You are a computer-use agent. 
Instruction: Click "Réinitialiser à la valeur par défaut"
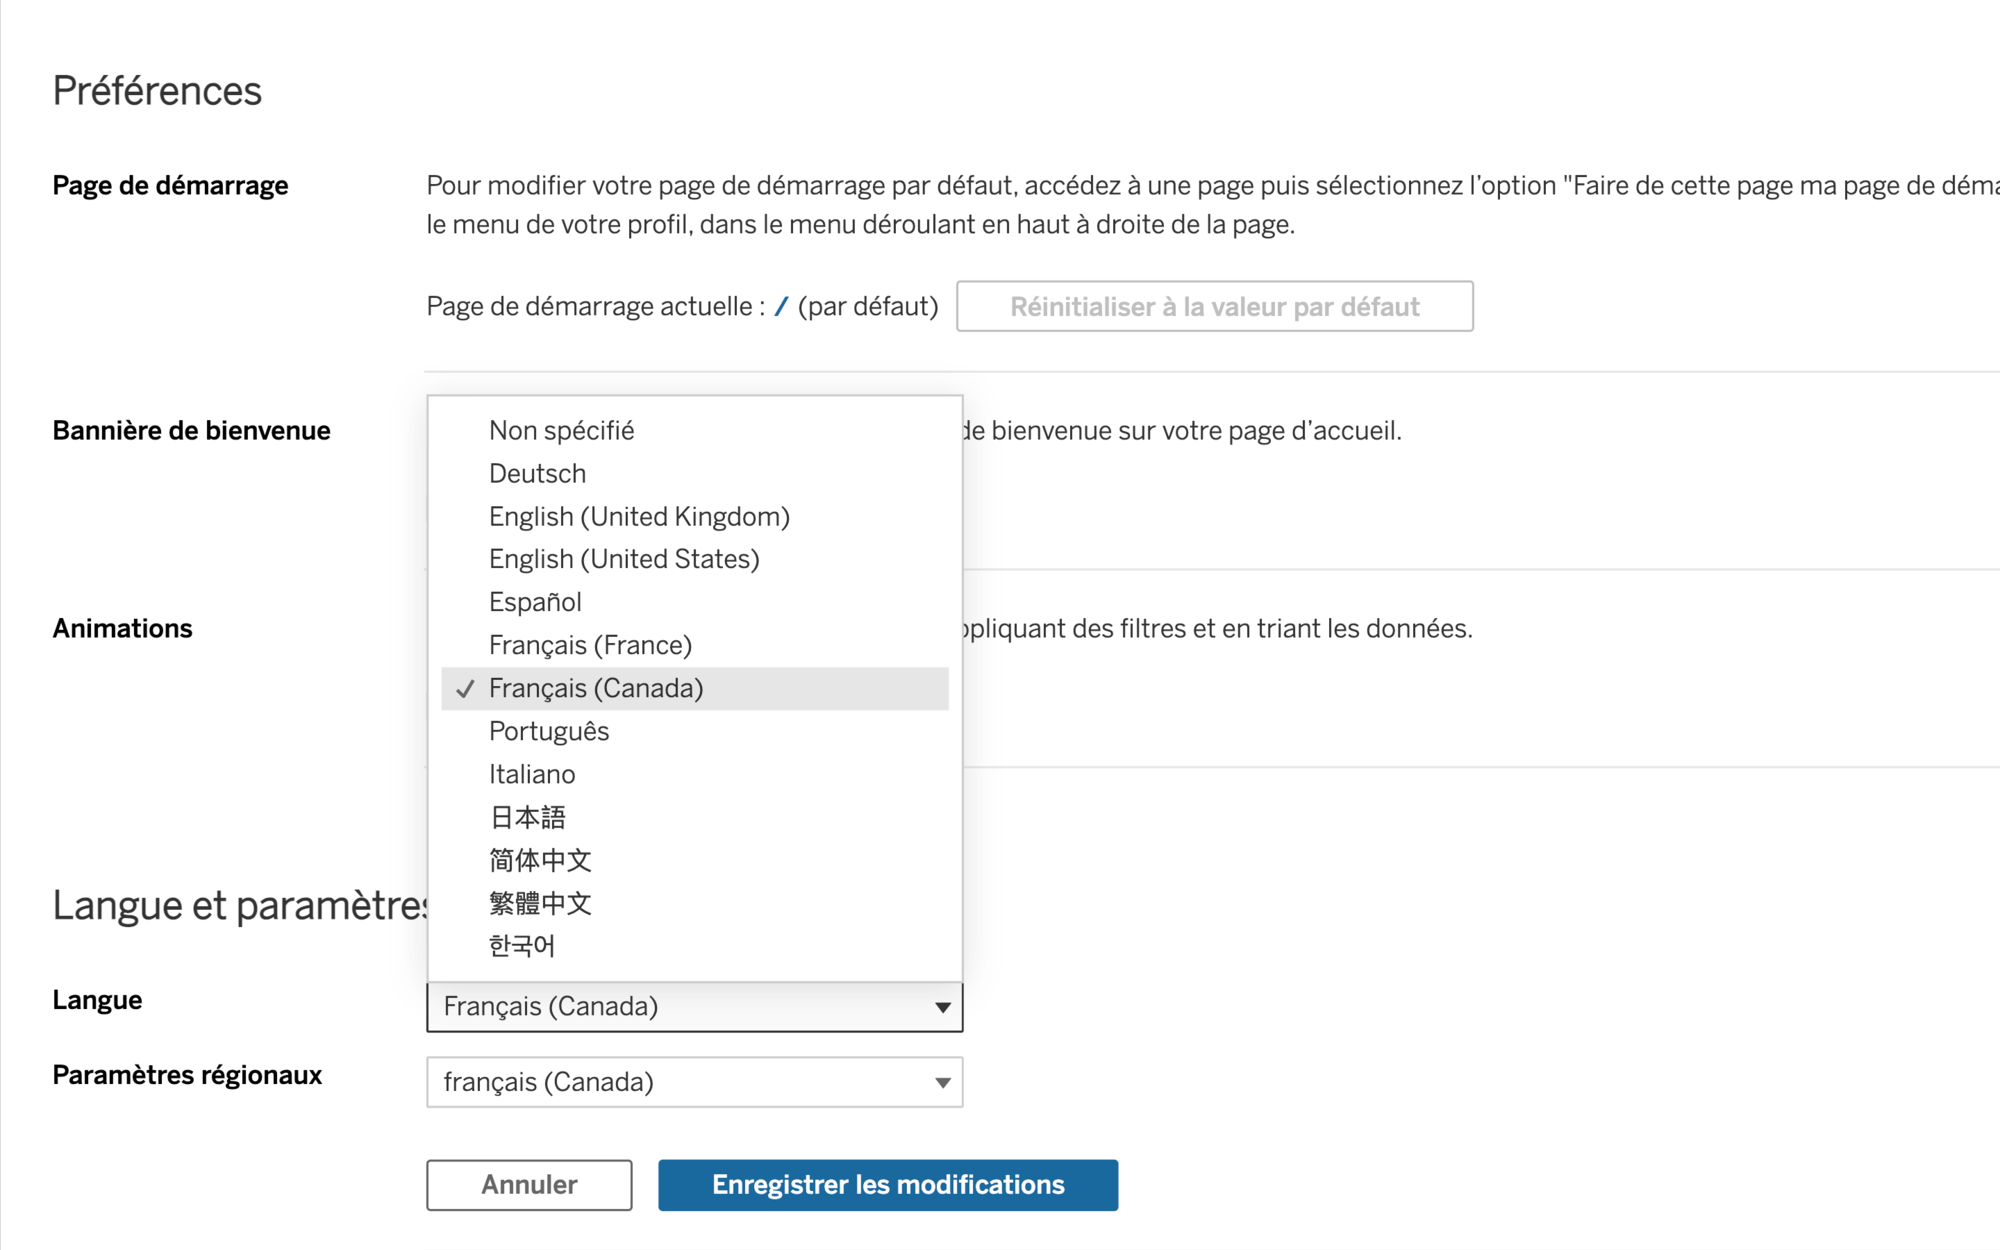point(1214,306)
